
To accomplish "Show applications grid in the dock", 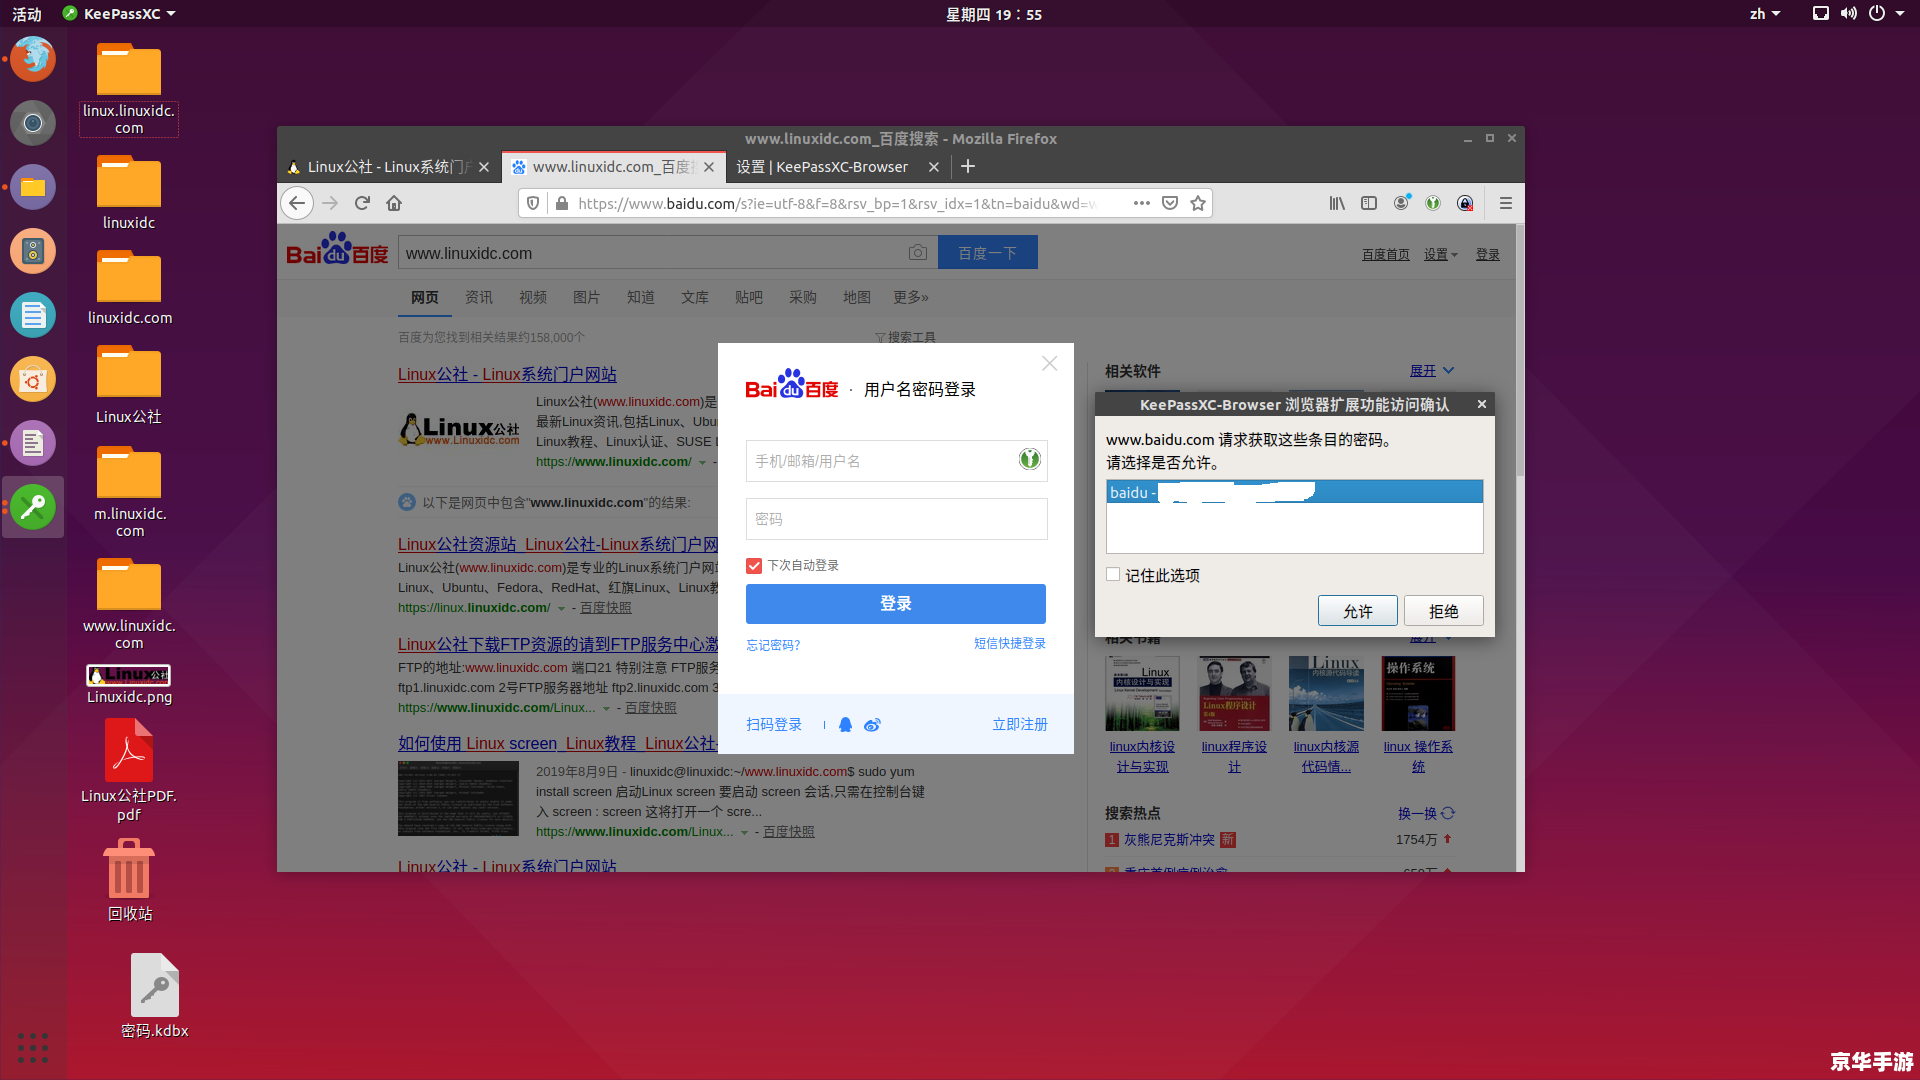I will coord(33,1047).
